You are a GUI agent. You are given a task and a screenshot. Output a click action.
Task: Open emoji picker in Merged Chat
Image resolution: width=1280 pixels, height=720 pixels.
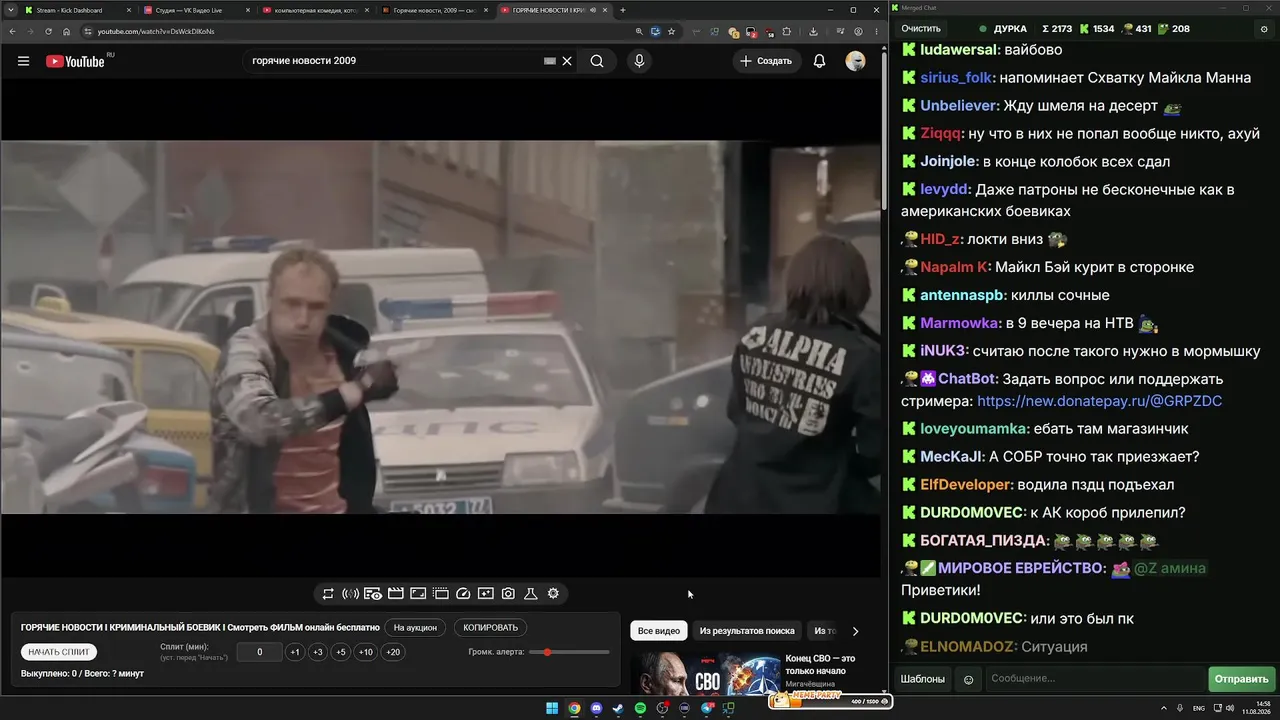[x=968, y=679]
